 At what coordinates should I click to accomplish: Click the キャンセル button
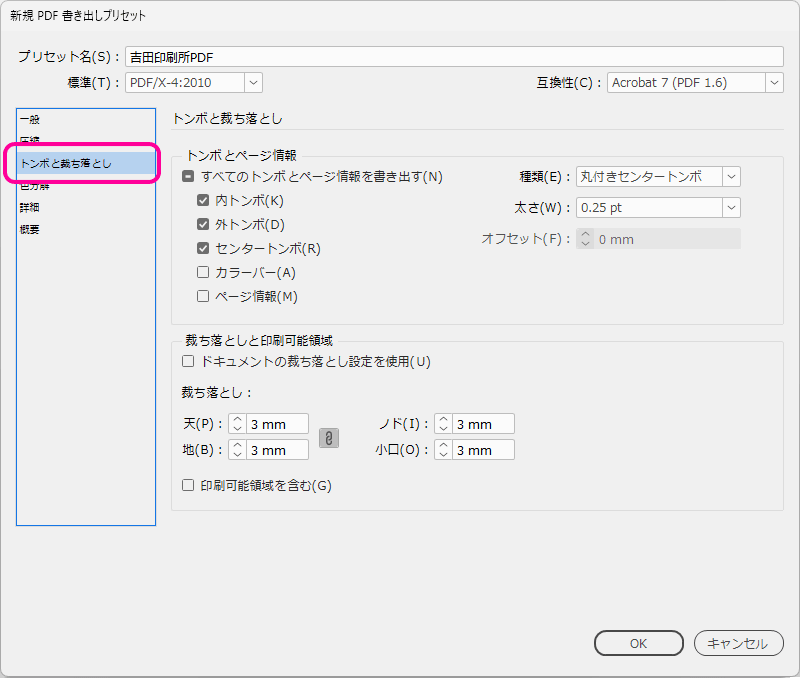pyautogui.click(x=738, y=643)
